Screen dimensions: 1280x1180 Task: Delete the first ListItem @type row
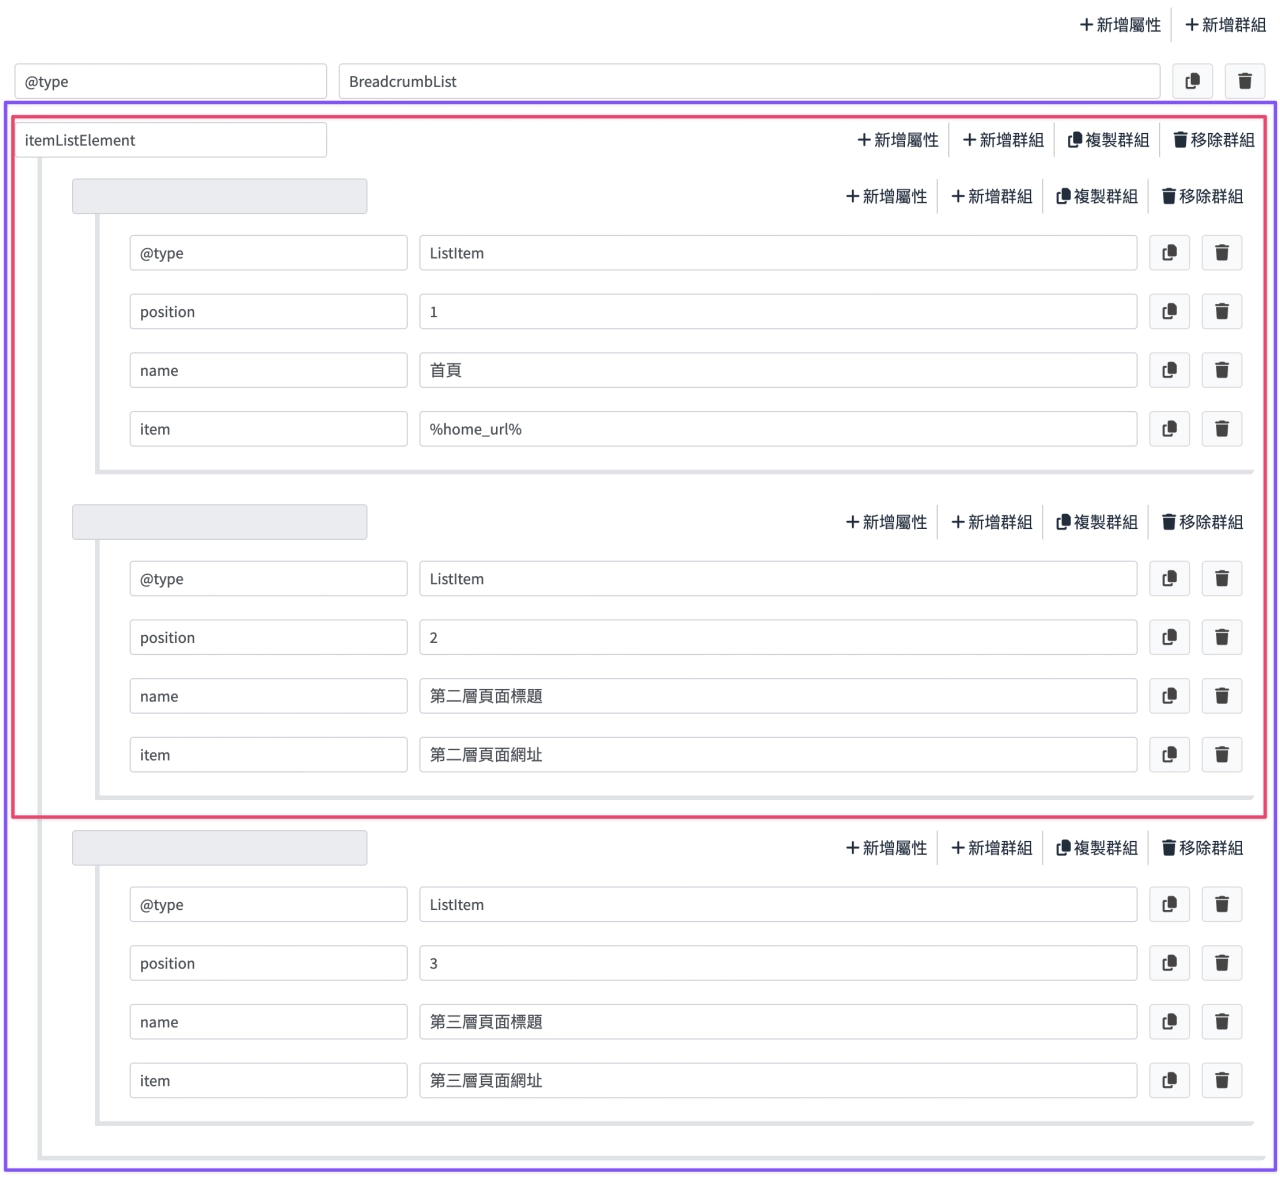(1222, 253)
